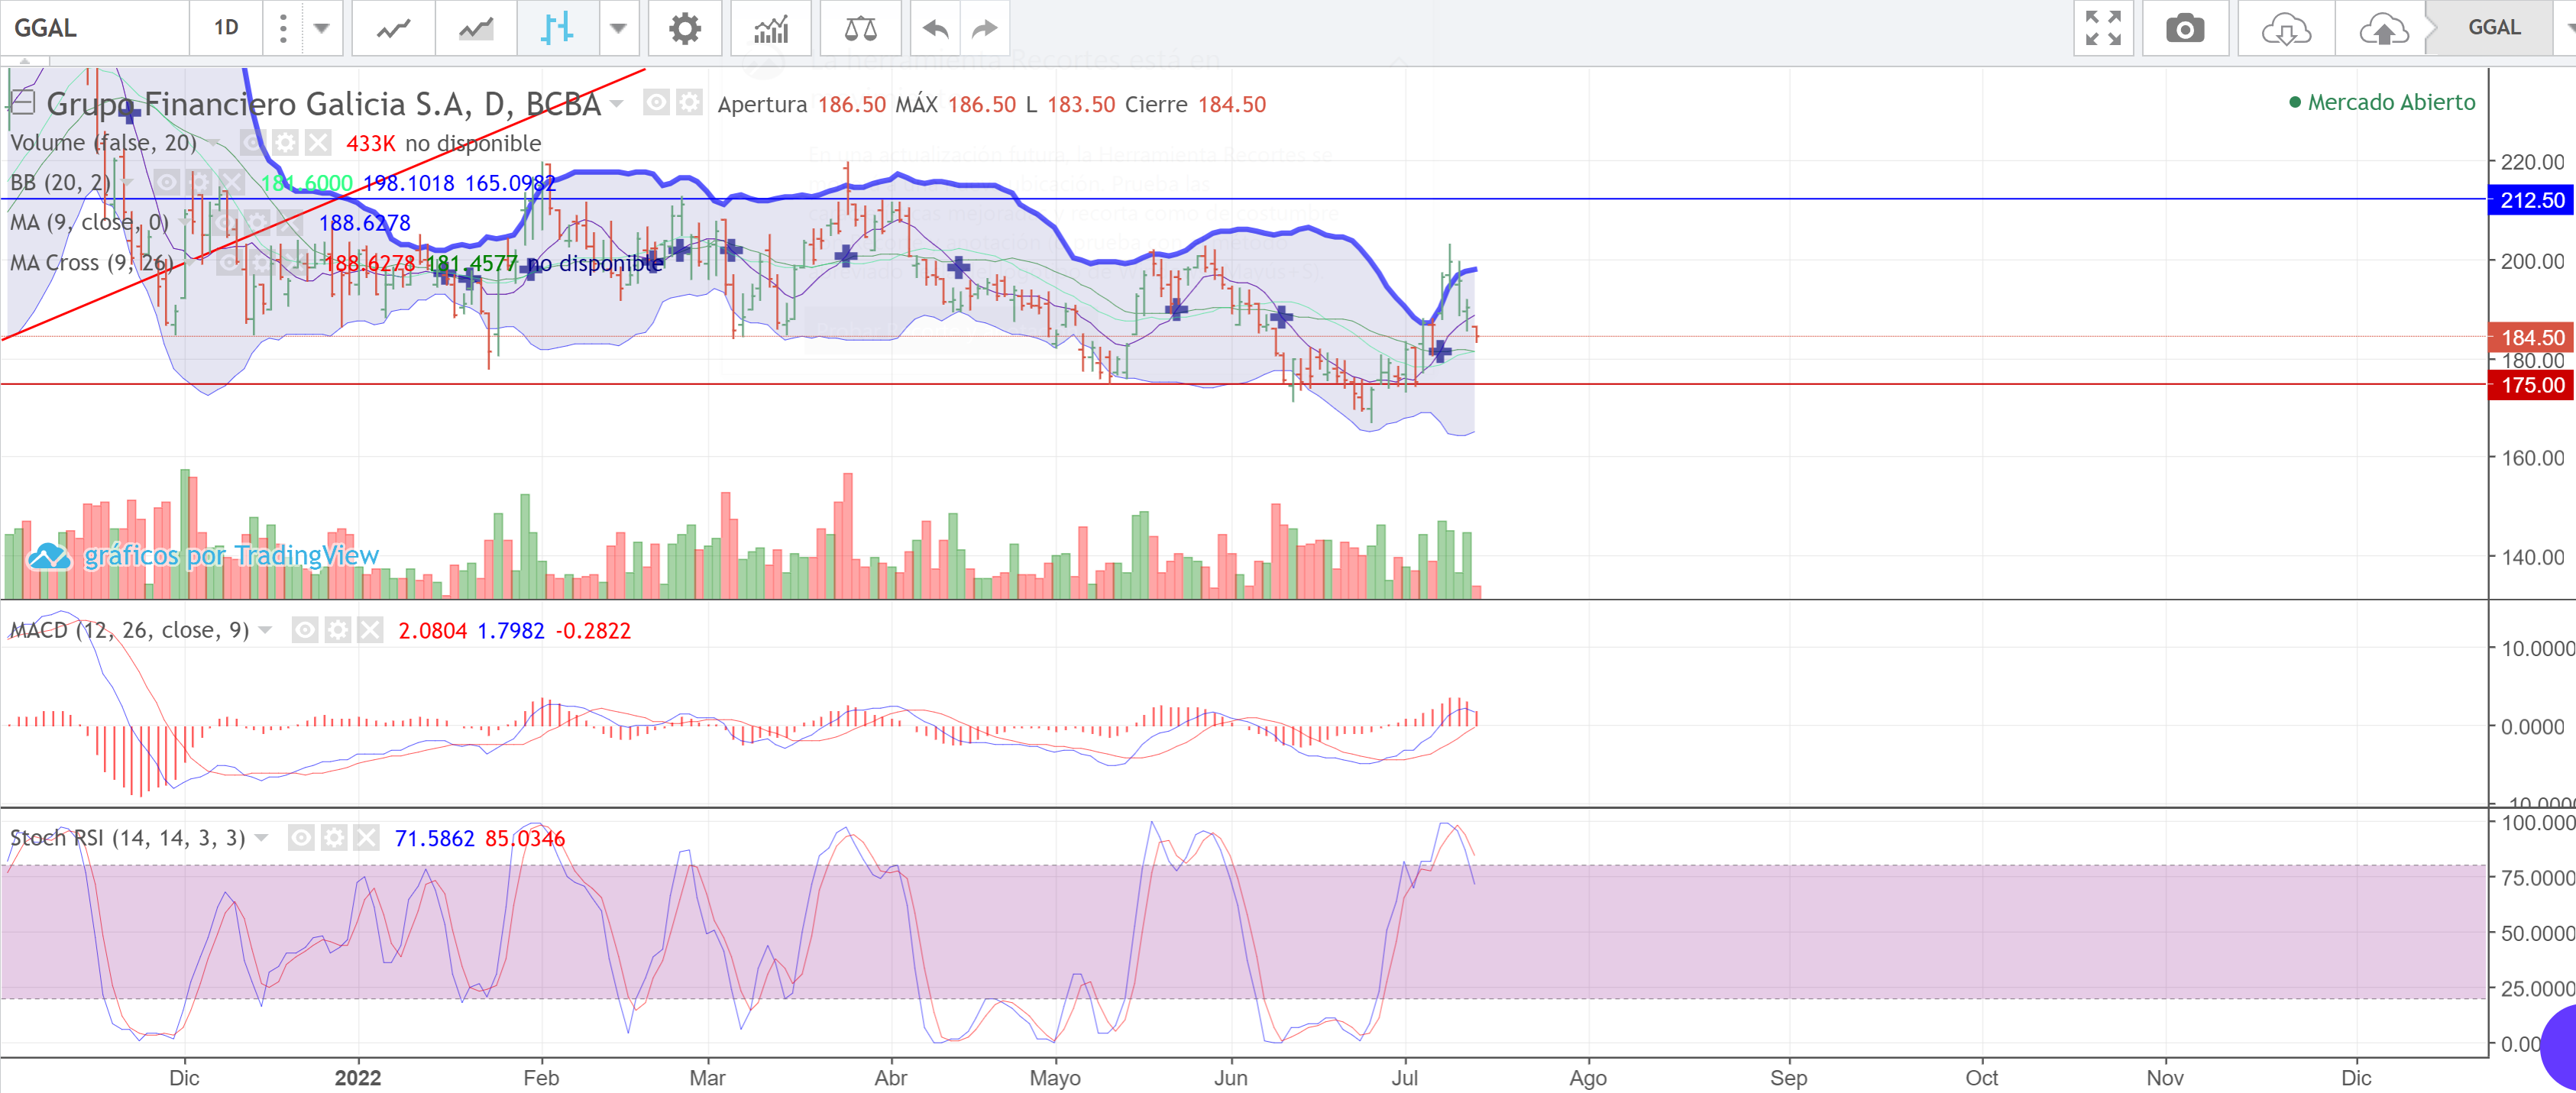Click the 2022 label on time axis
2576x1093 pixels.
point(357,1078)
